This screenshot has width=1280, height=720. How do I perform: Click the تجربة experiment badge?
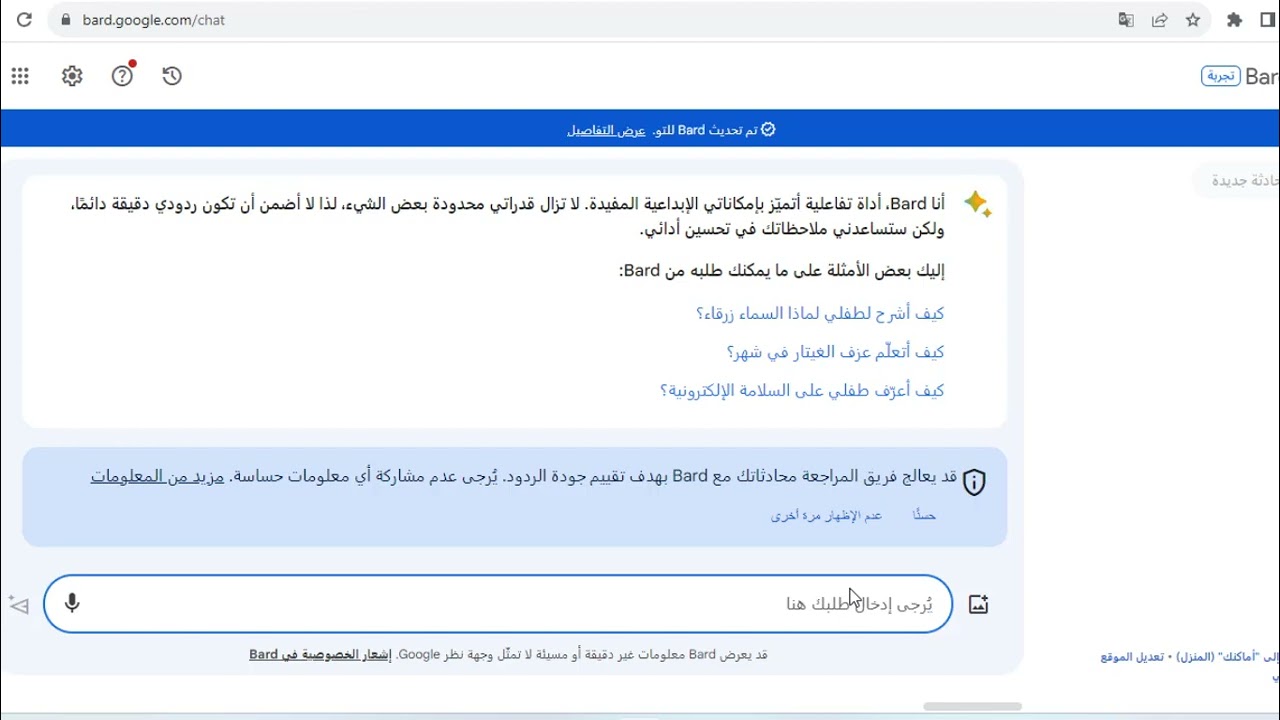tap(1221, 76)
